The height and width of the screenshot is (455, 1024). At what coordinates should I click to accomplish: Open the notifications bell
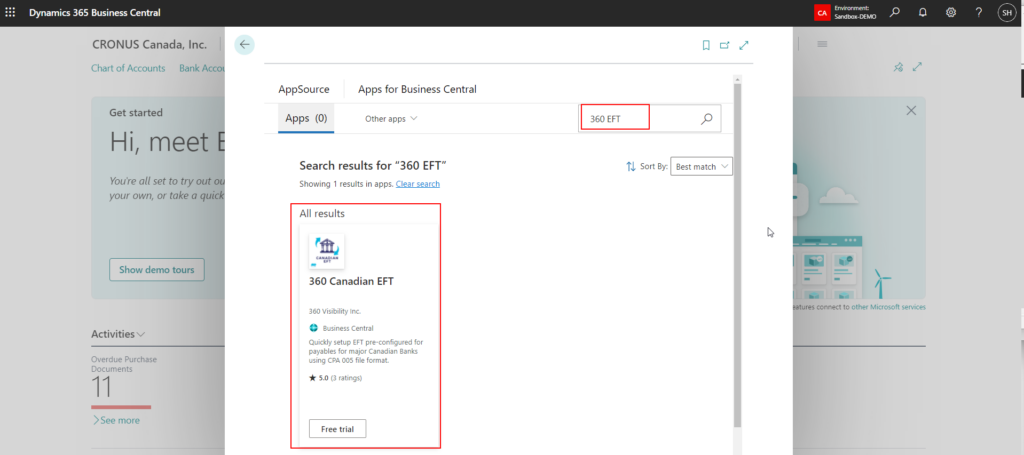click(x=923, y=12)
